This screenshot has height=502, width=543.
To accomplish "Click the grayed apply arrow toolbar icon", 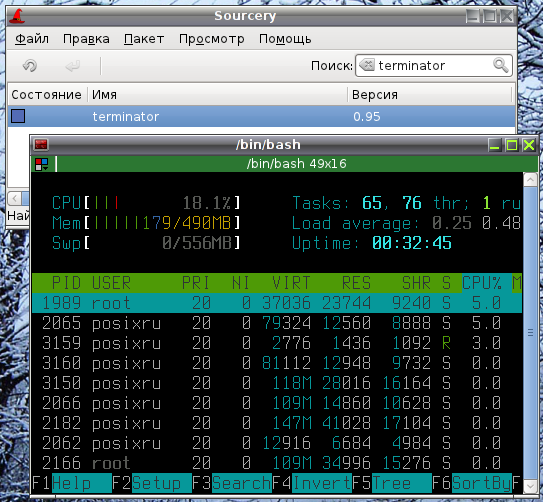I will (x=72, y=65).
